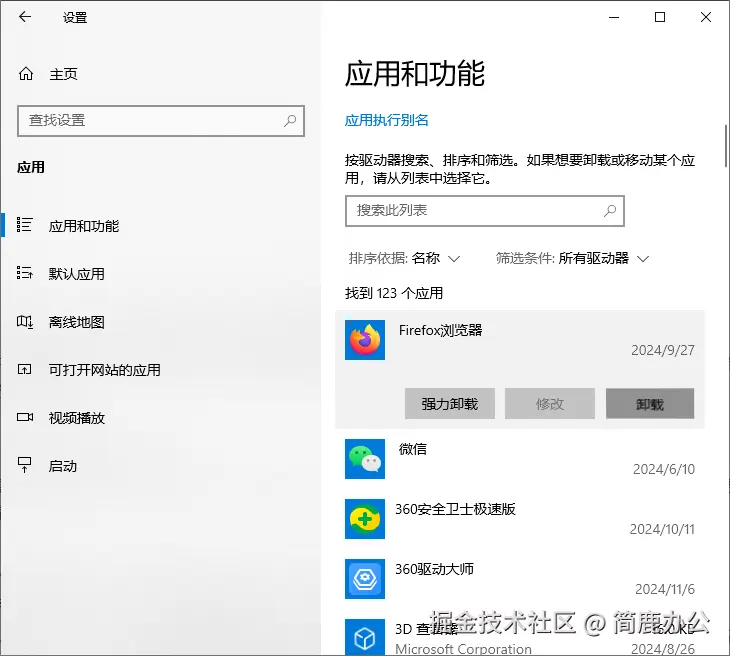
Task: Focus the 查找设置 search field
Action: [161, 121]
